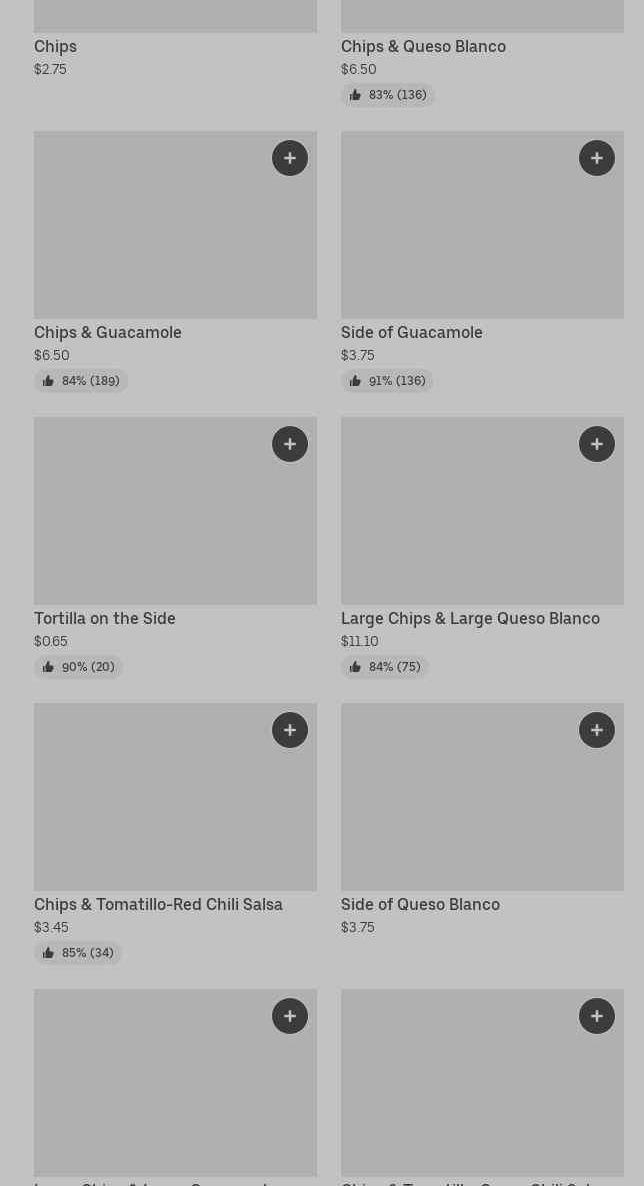Add Tortilla on the Side to cart
Viewport: 644px width, 1186px height.
[x=290, y=444]
